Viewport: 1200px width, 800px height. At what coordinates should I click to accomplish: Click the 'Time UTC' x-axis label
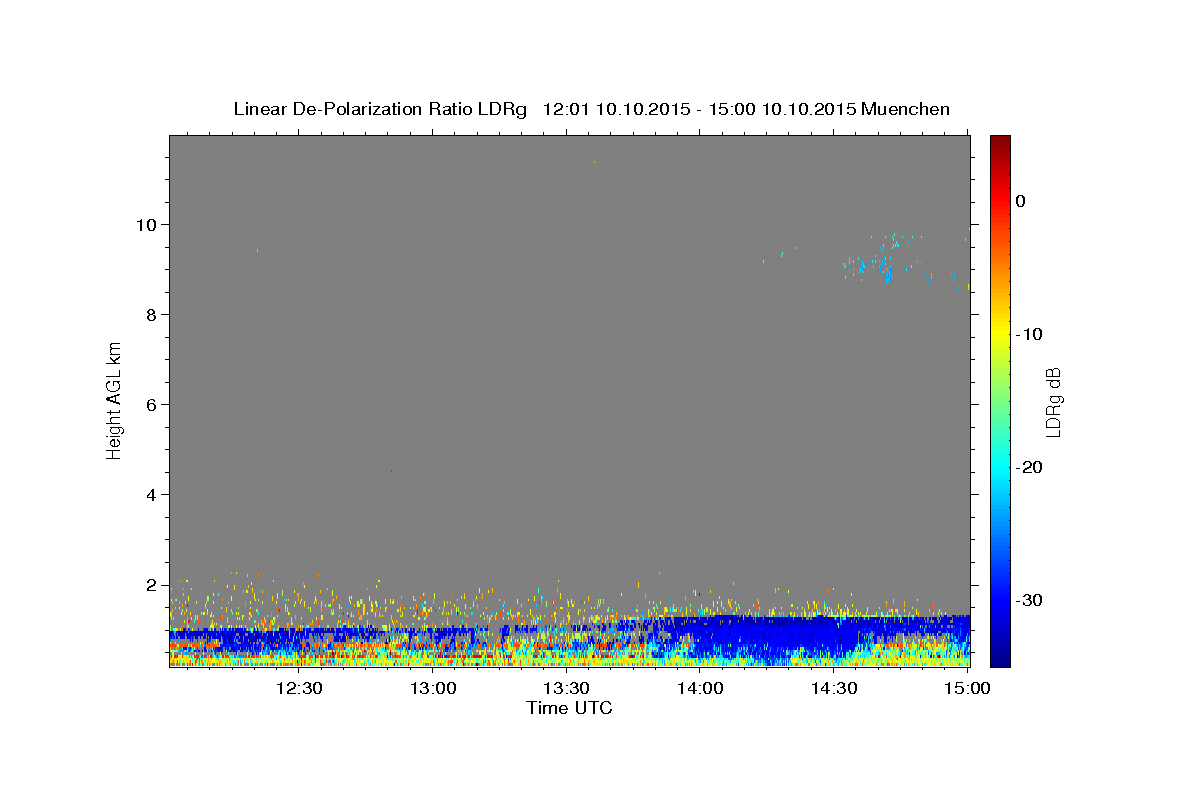pos(569,709)
